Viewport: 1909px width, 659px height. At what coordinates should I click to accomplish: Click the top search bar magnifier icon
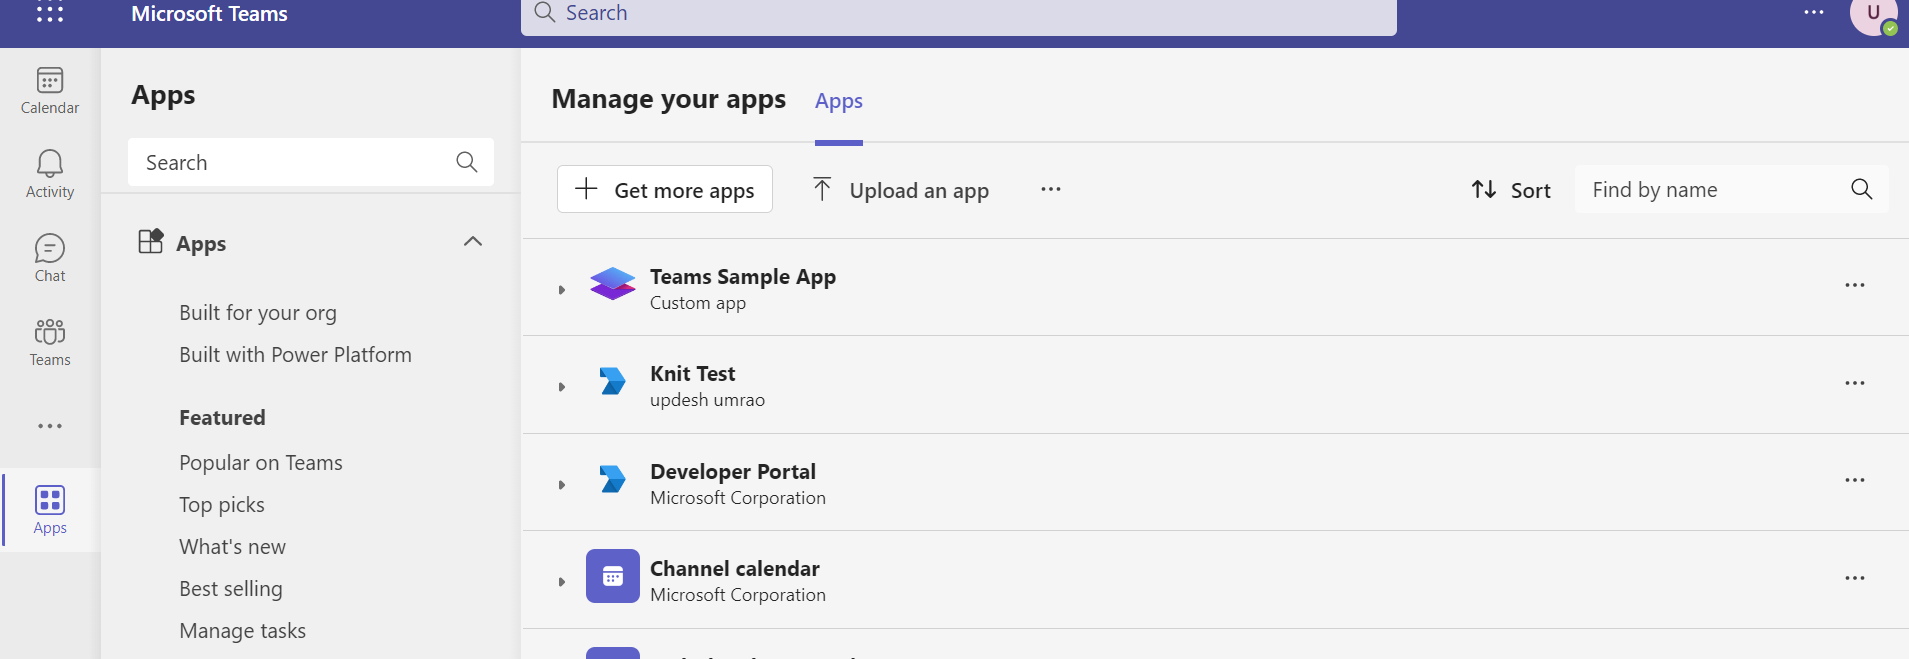[x=545, y=12]
